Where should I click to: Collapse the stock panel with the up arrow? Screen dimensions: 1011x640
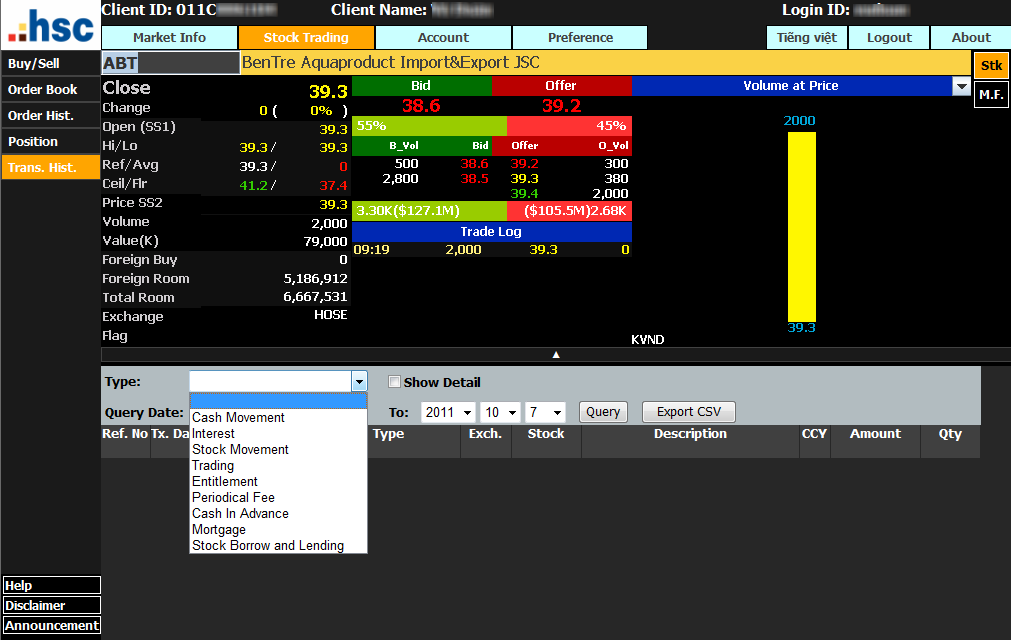coord(556,354)
